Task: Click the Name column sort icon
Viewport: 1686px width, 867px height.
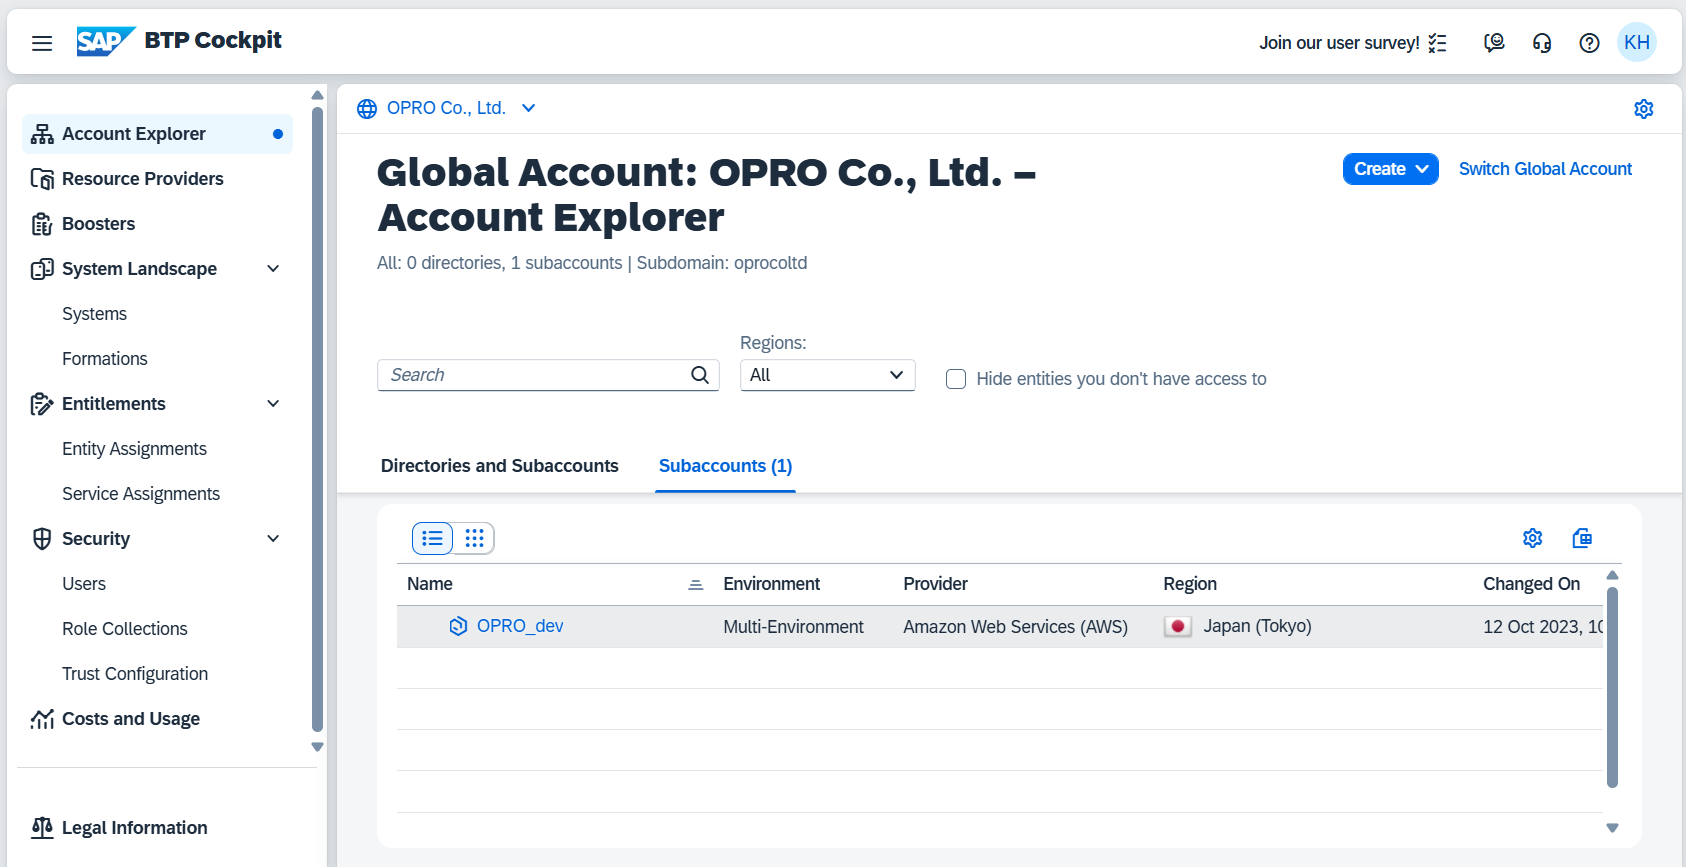Action: pyautogui.click(x=696, y=585)
